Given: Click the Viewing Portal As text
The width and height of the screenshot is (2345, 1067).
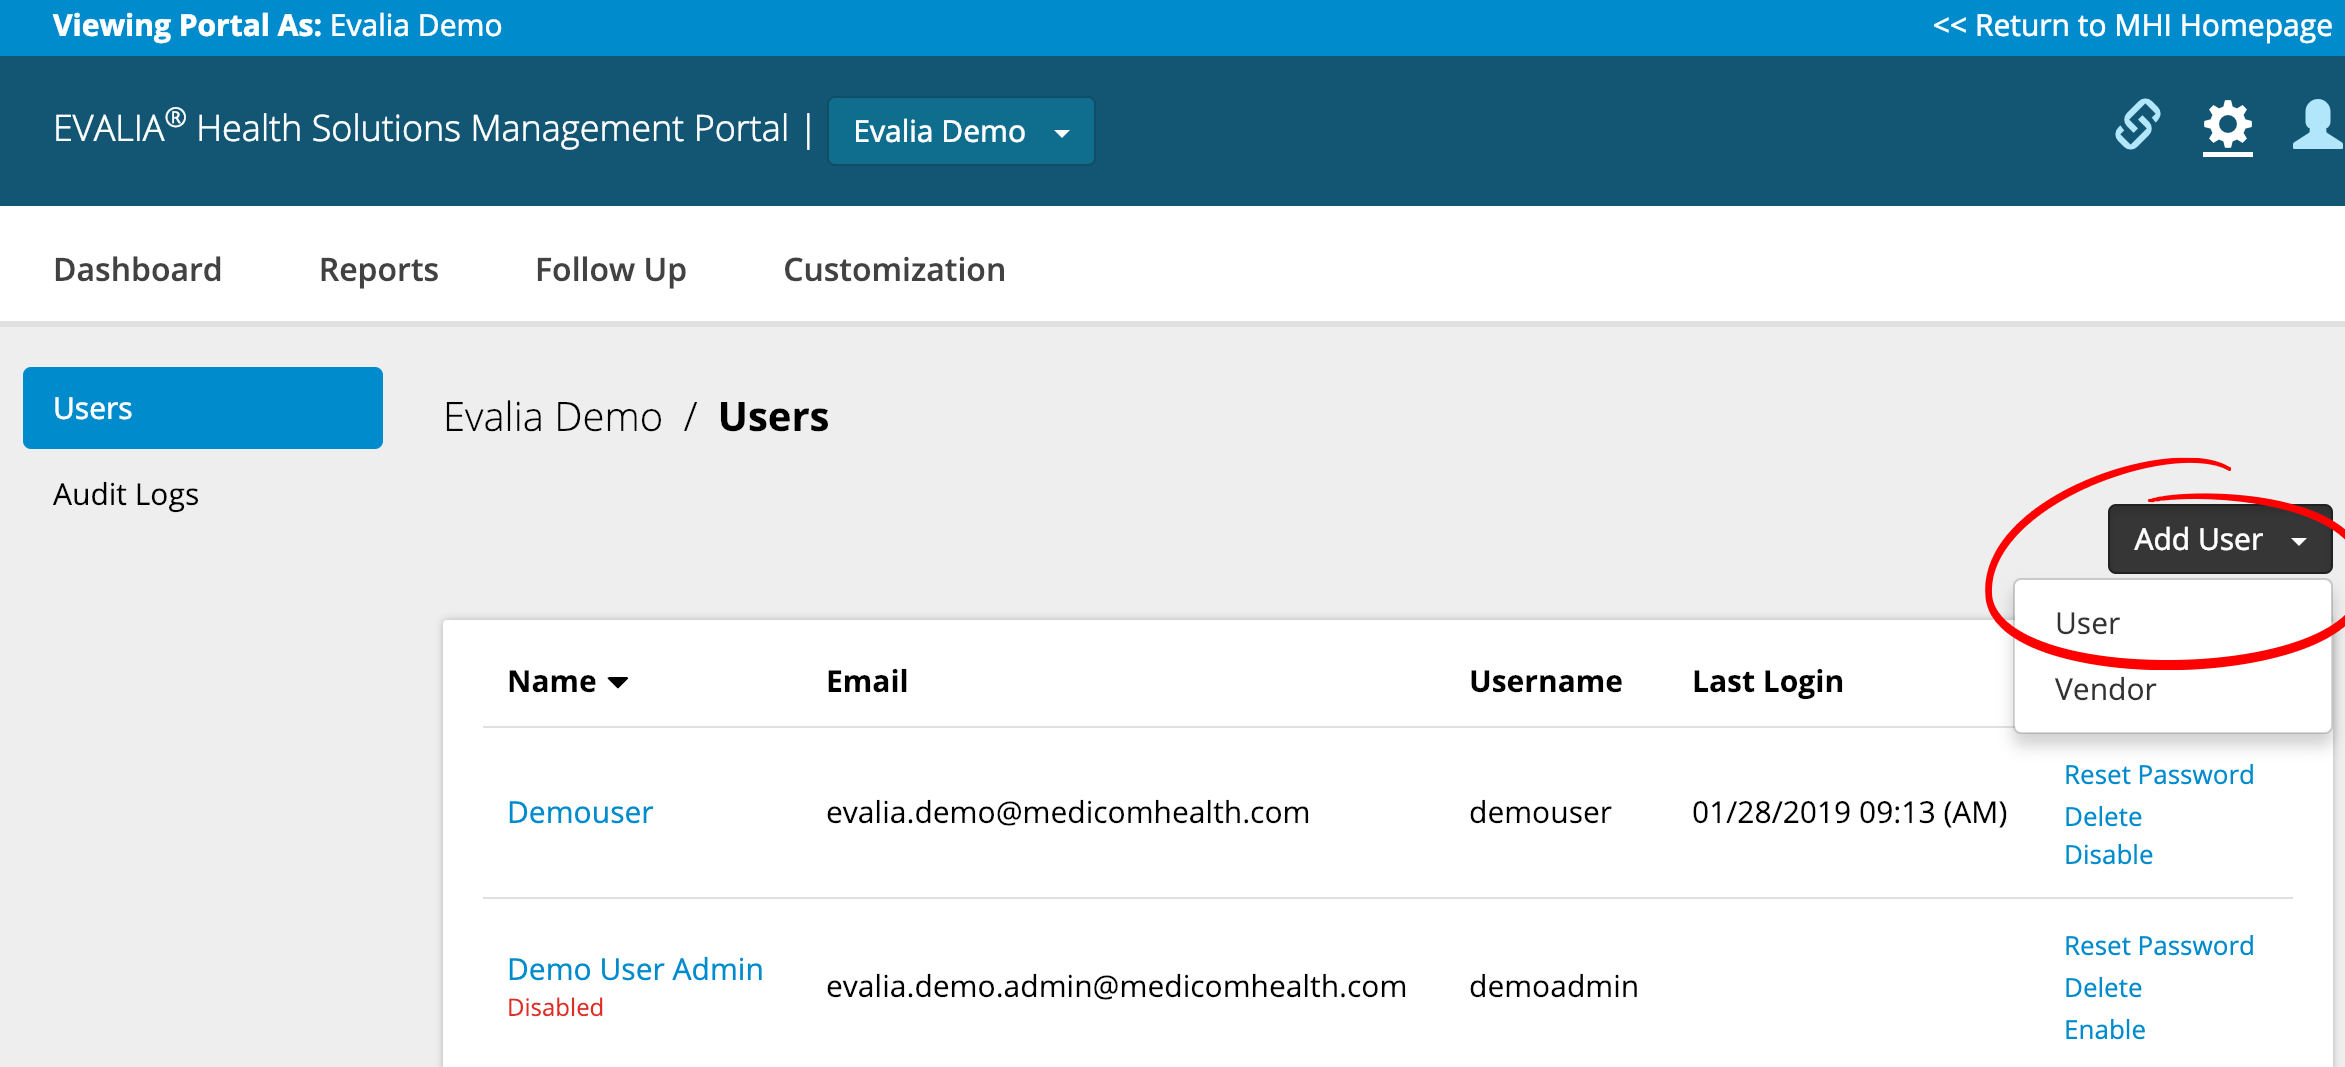Looking at the screenshot, I should (x=187, y=25).
